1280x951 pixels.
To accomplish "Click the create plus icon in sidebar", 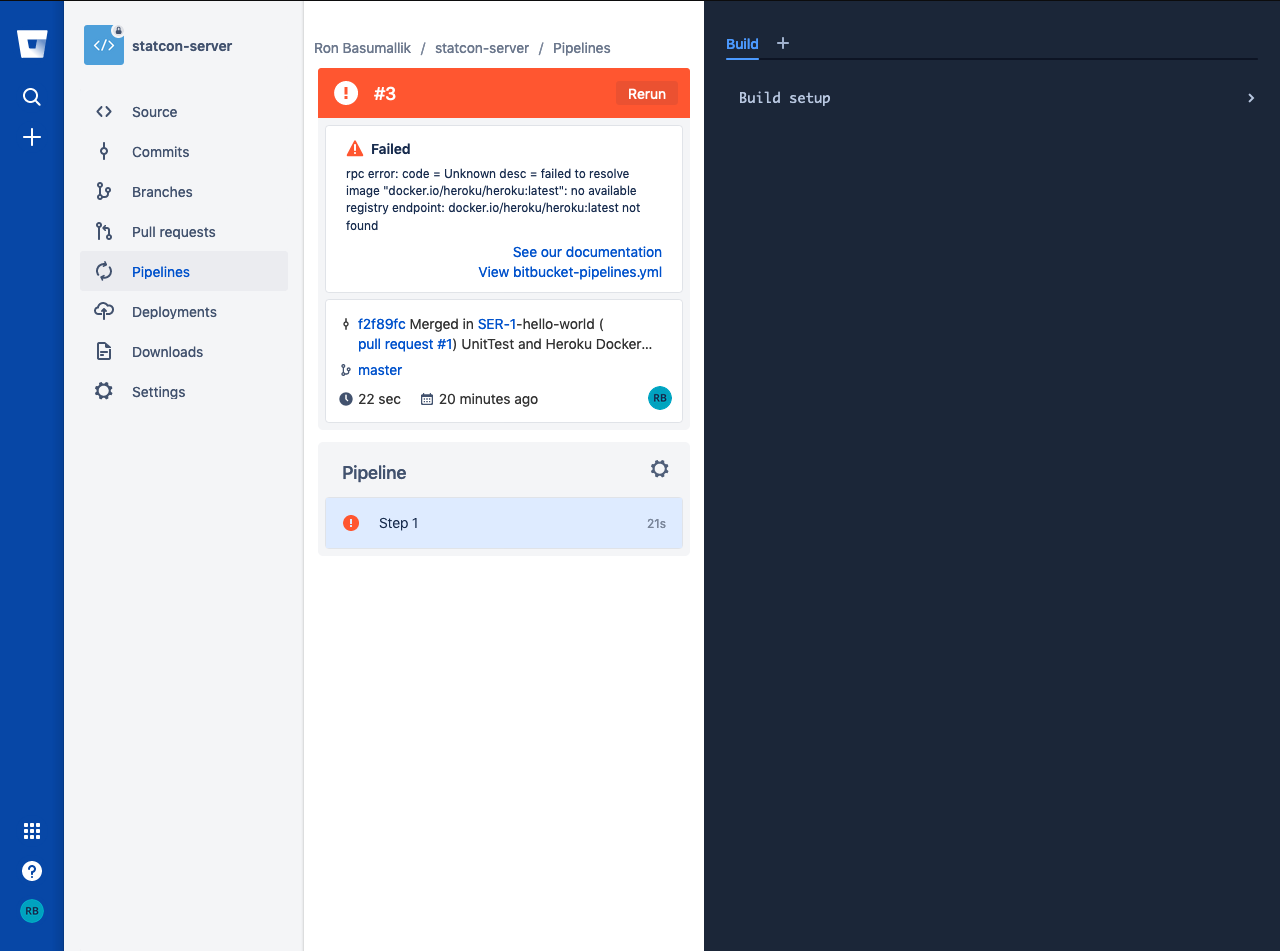I will (32, 137).
